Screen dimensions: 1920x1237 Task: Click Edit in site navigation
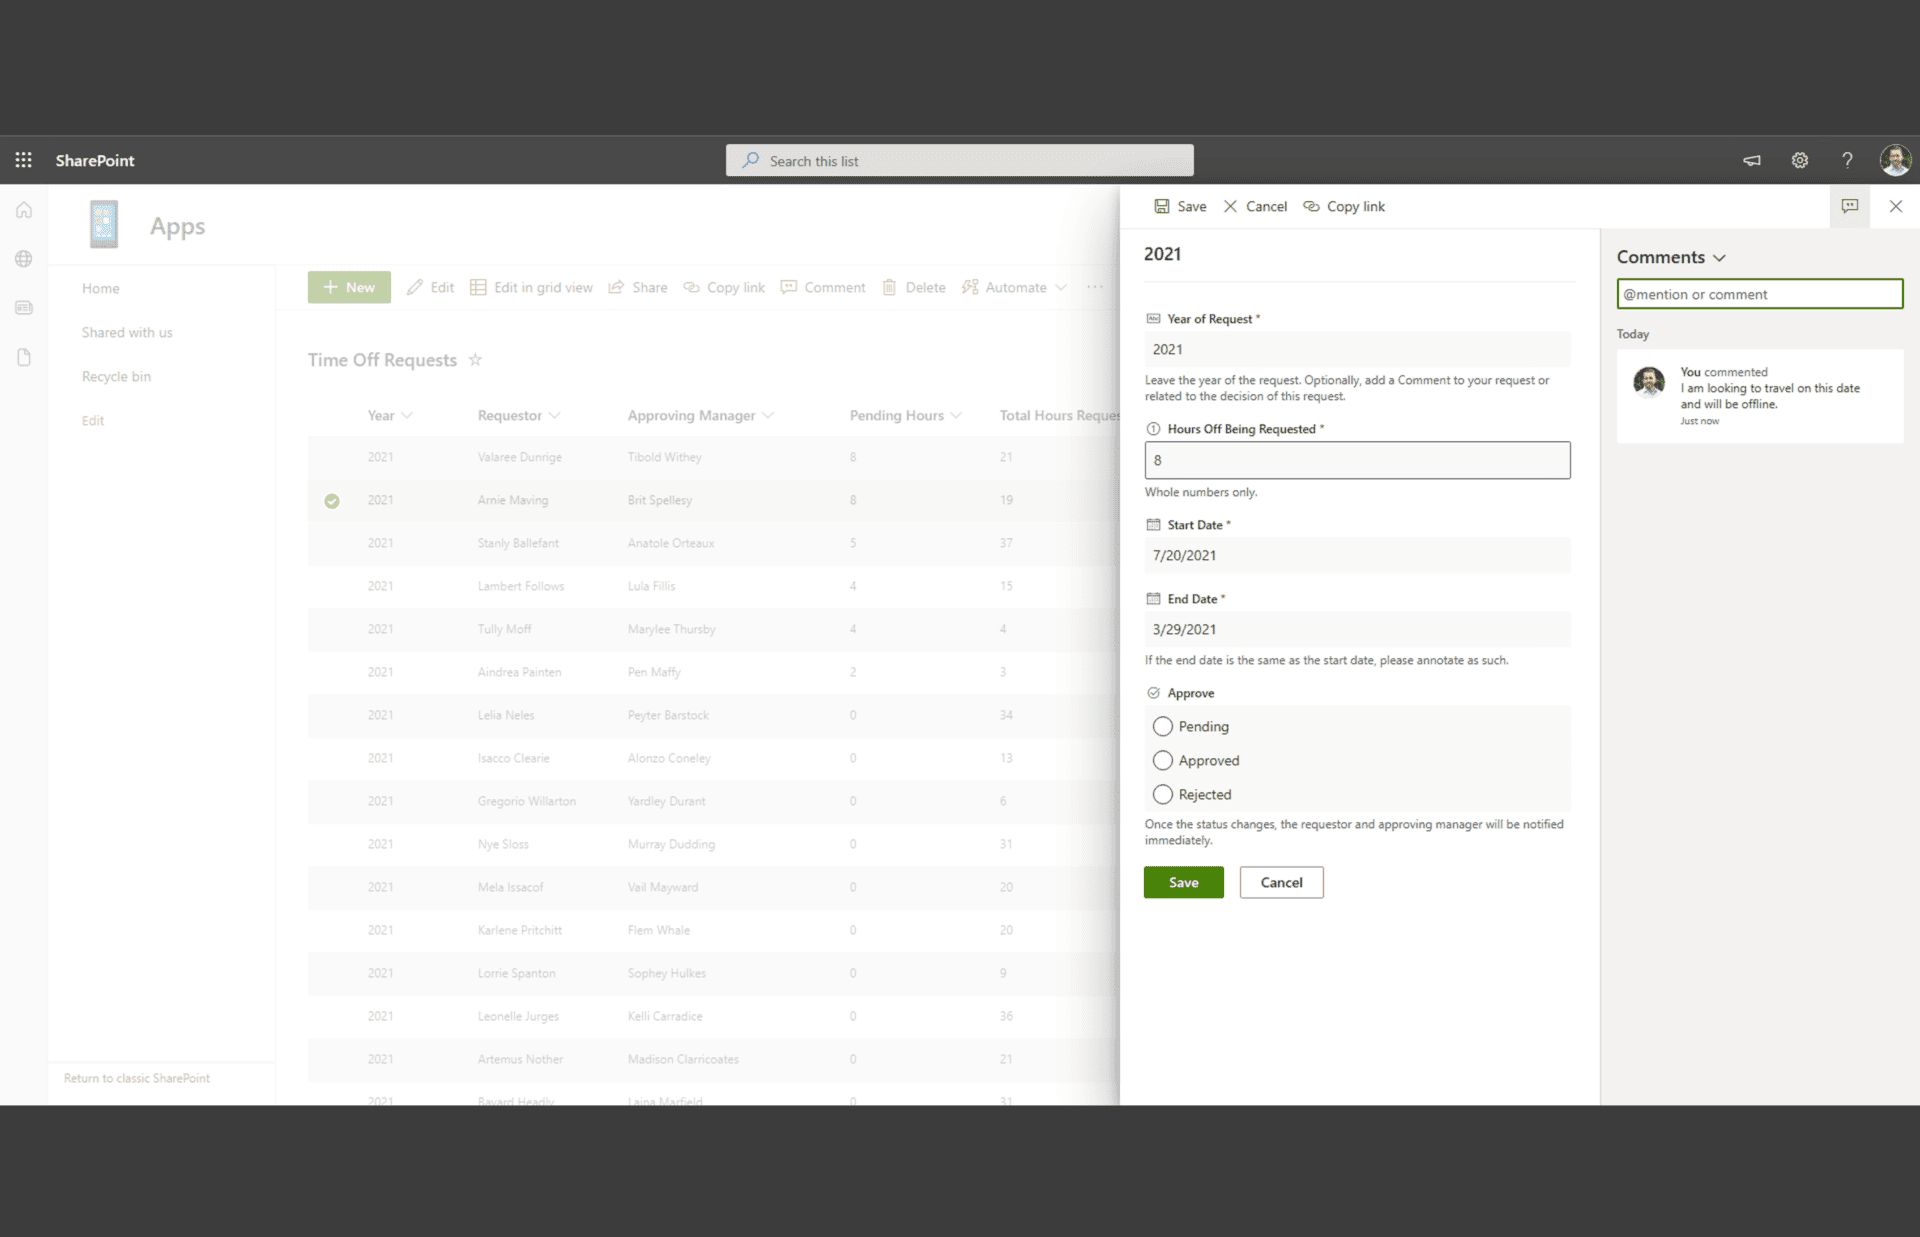[93, 420]
